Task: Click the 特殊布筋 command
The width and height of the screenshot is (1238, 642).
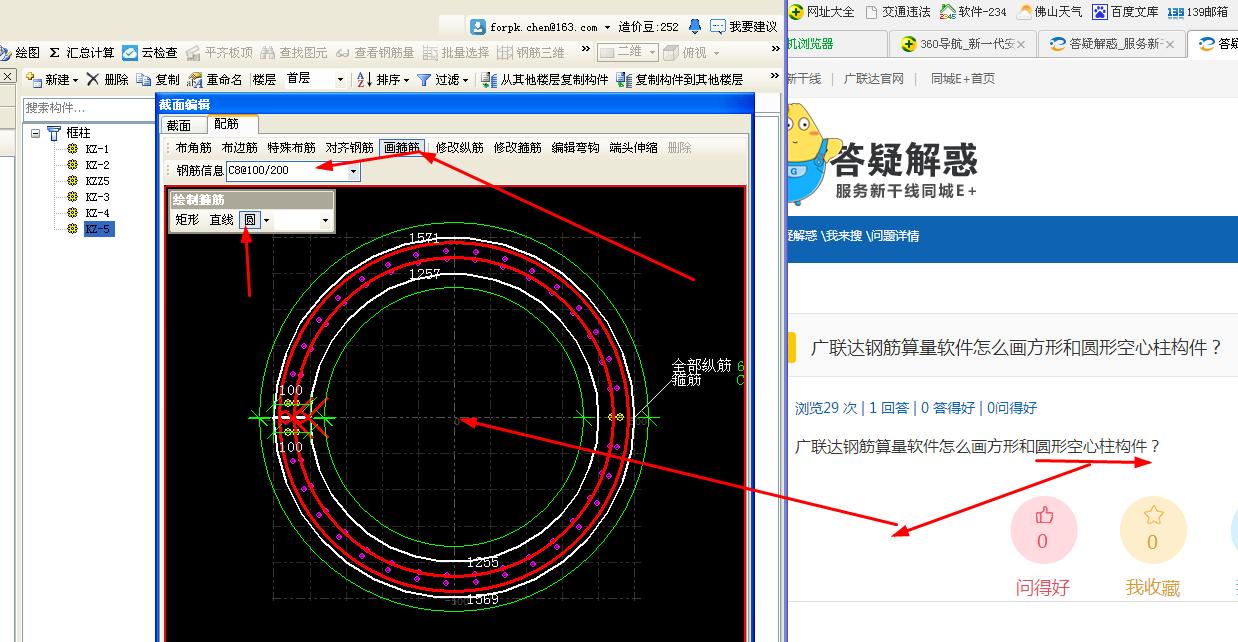Action: pos(291,148)
